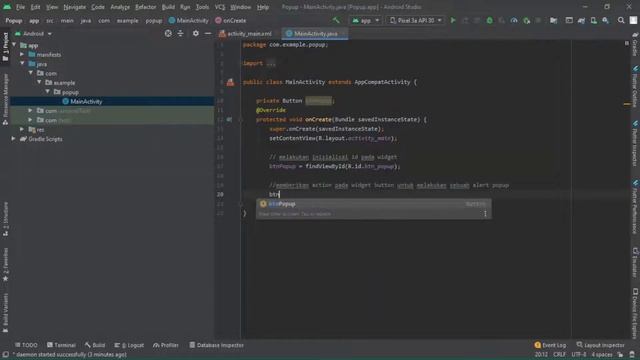Open the Layout Inspector
Viewport: 640px width, 360px height.
pos(600,345)
